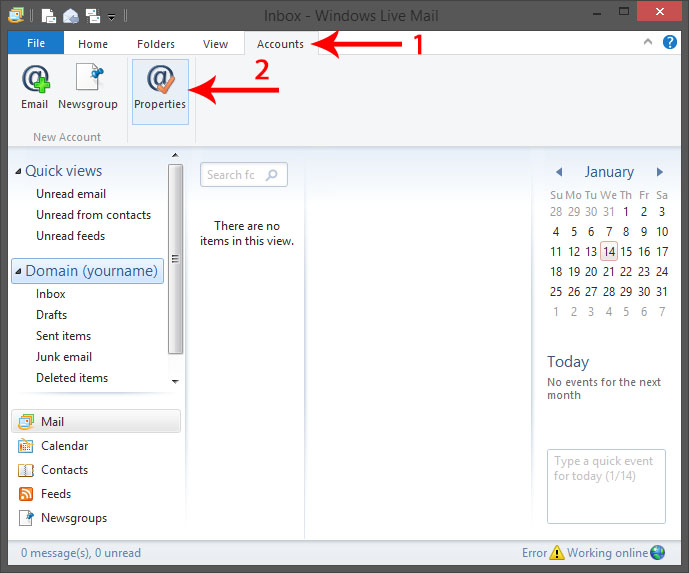Add a Newsgroup account

(x=88, y=87)
